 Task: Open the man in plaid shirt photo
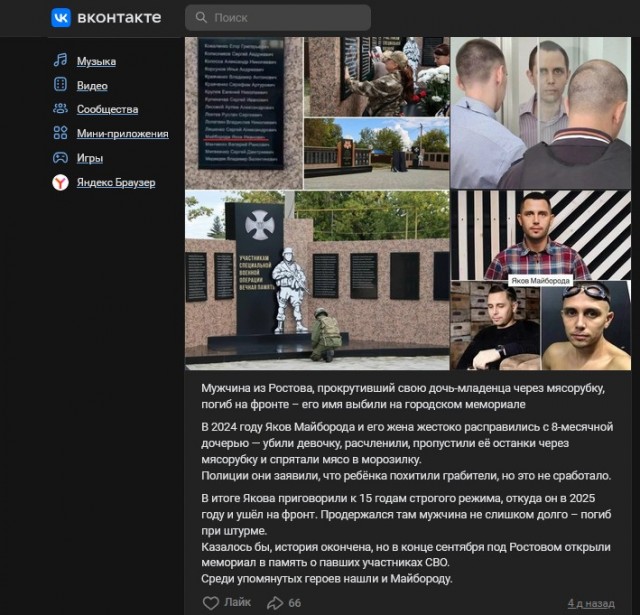point(541,235)
